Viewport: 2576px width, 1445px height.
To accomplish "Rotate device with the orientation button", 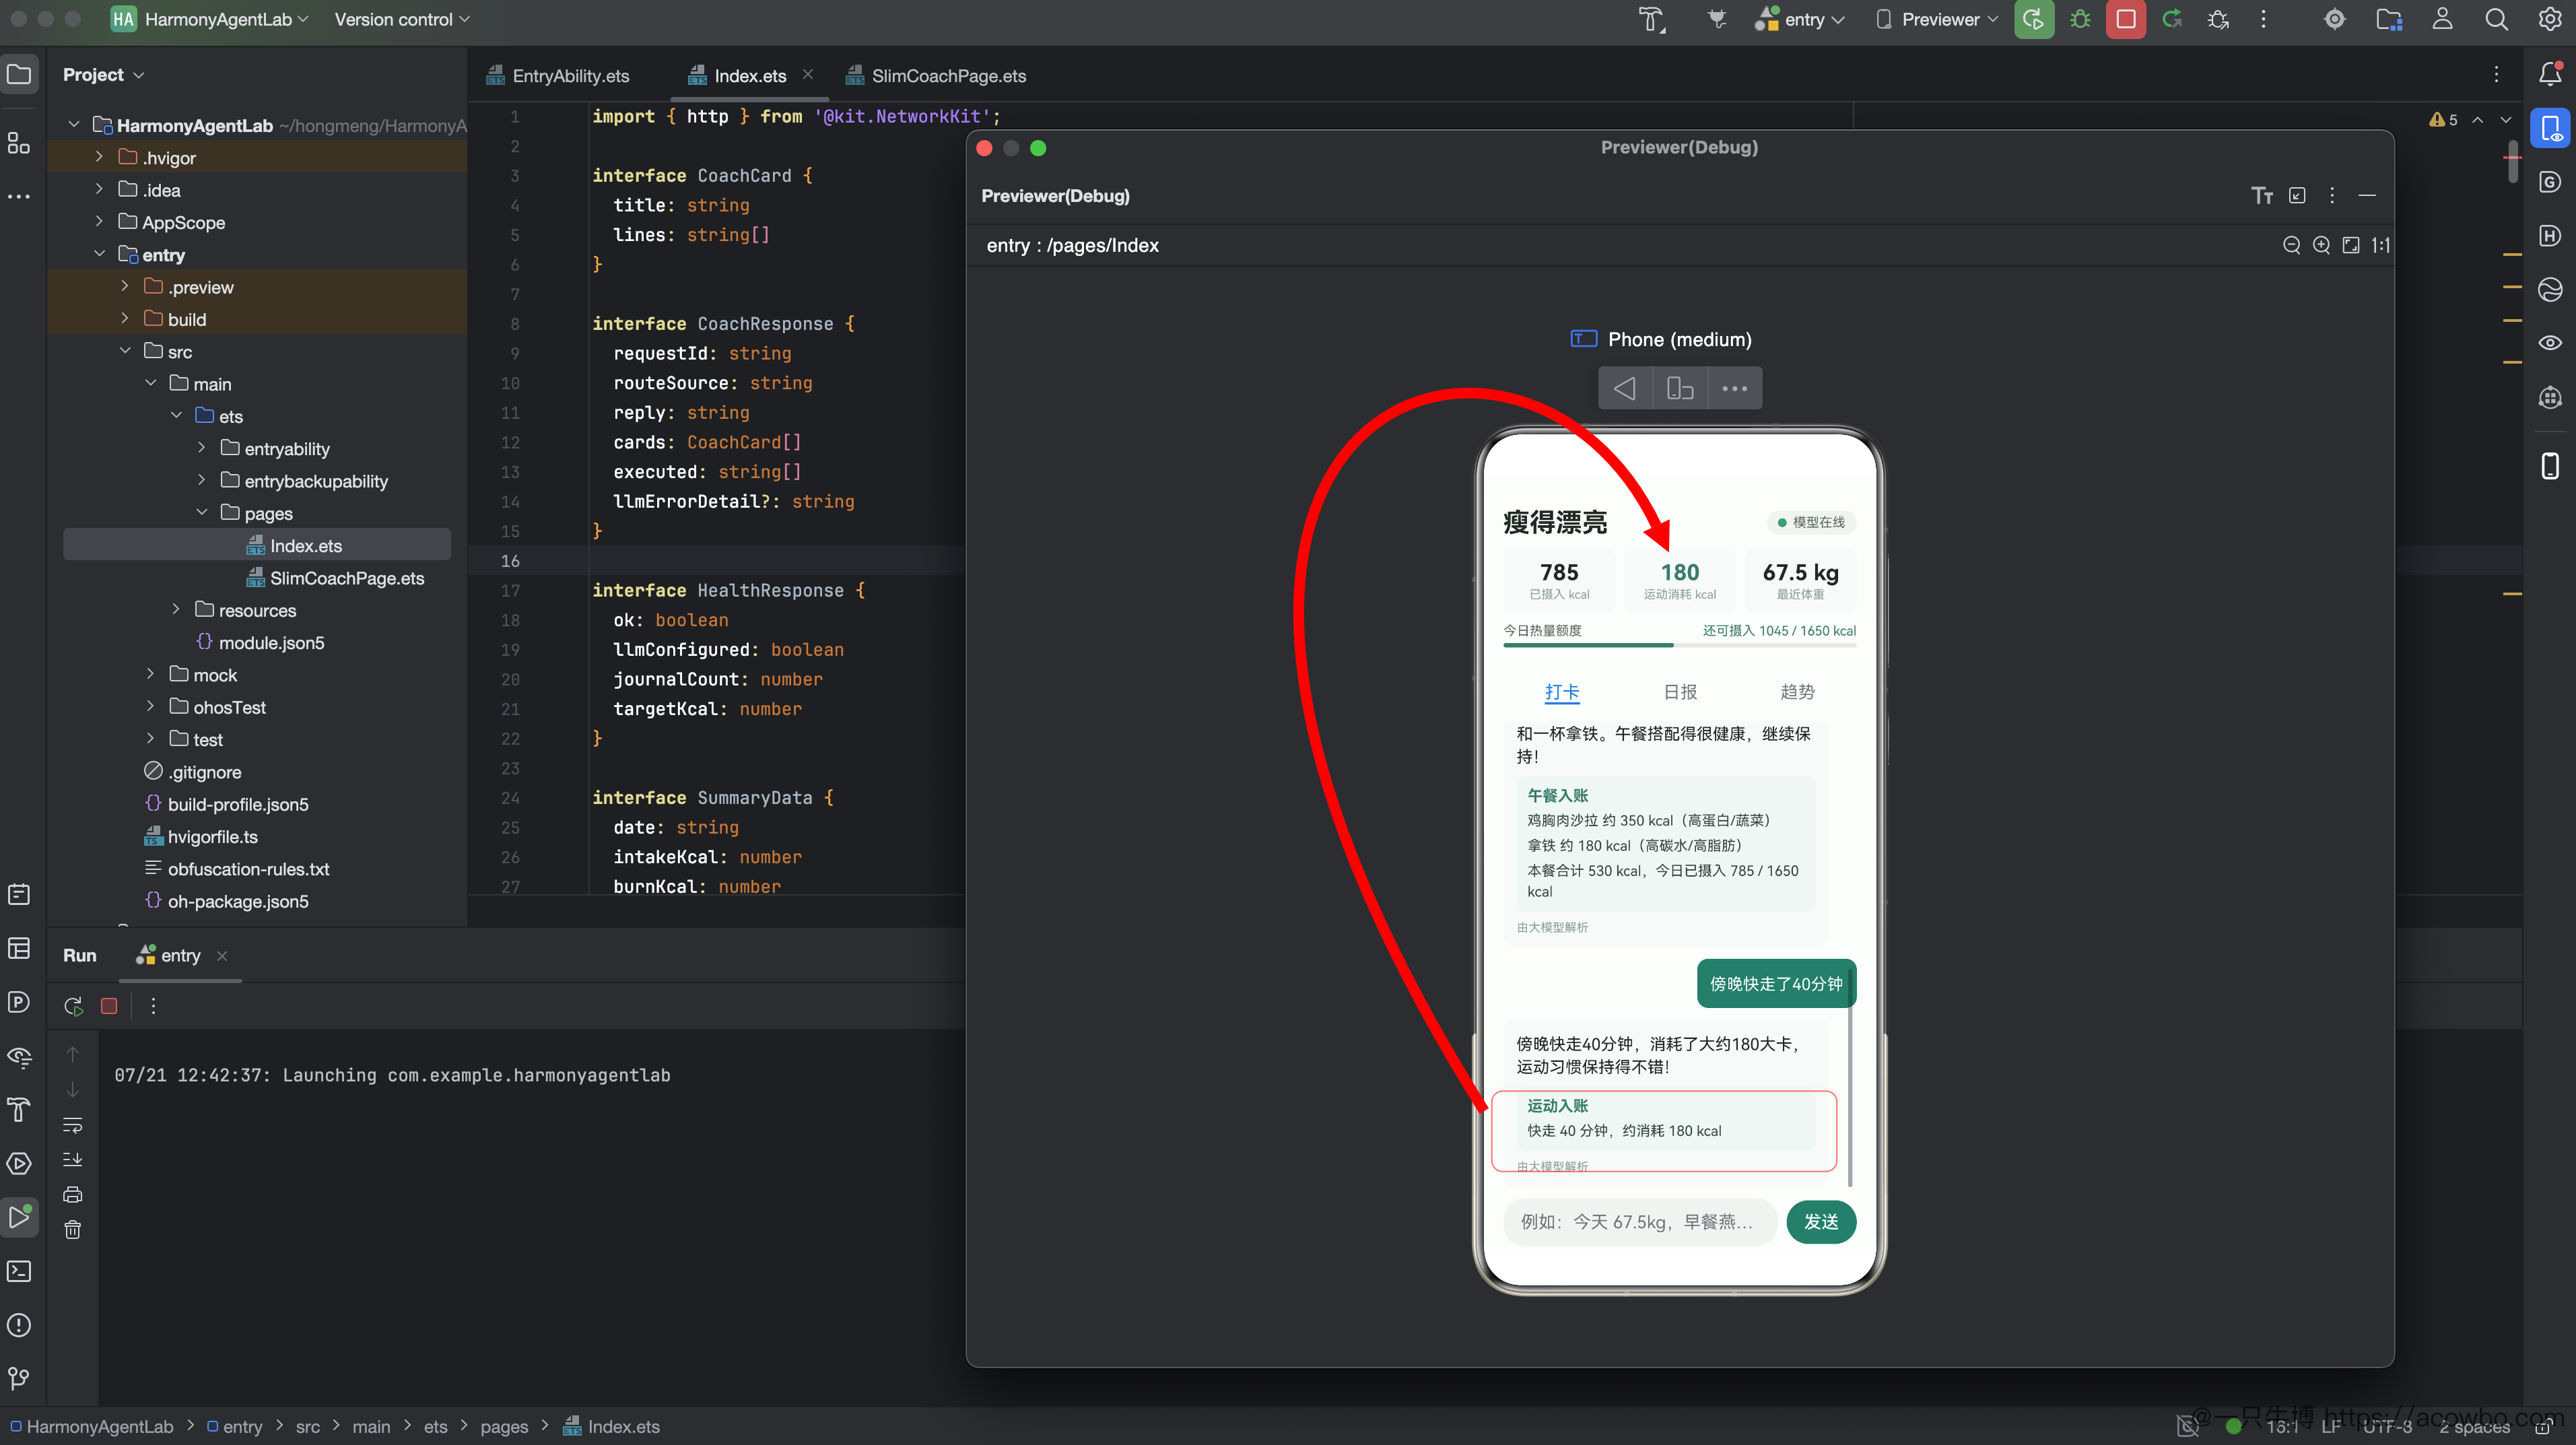I will (x=1680, y=388).
